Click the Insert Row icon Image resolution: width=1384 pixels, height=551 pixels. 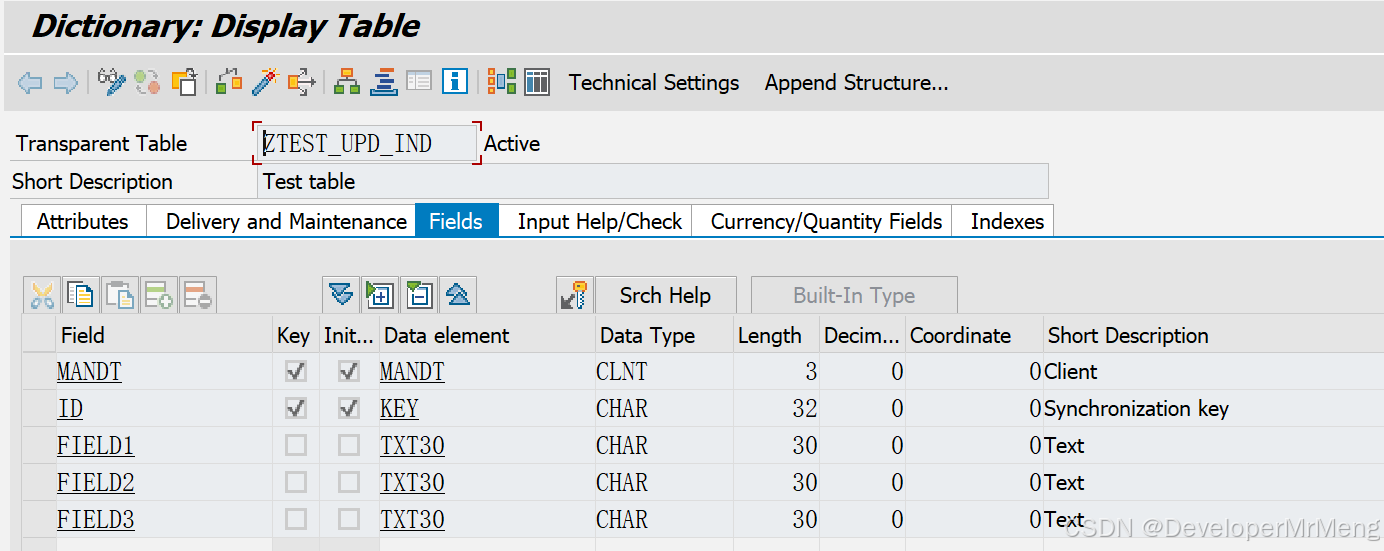159,295
